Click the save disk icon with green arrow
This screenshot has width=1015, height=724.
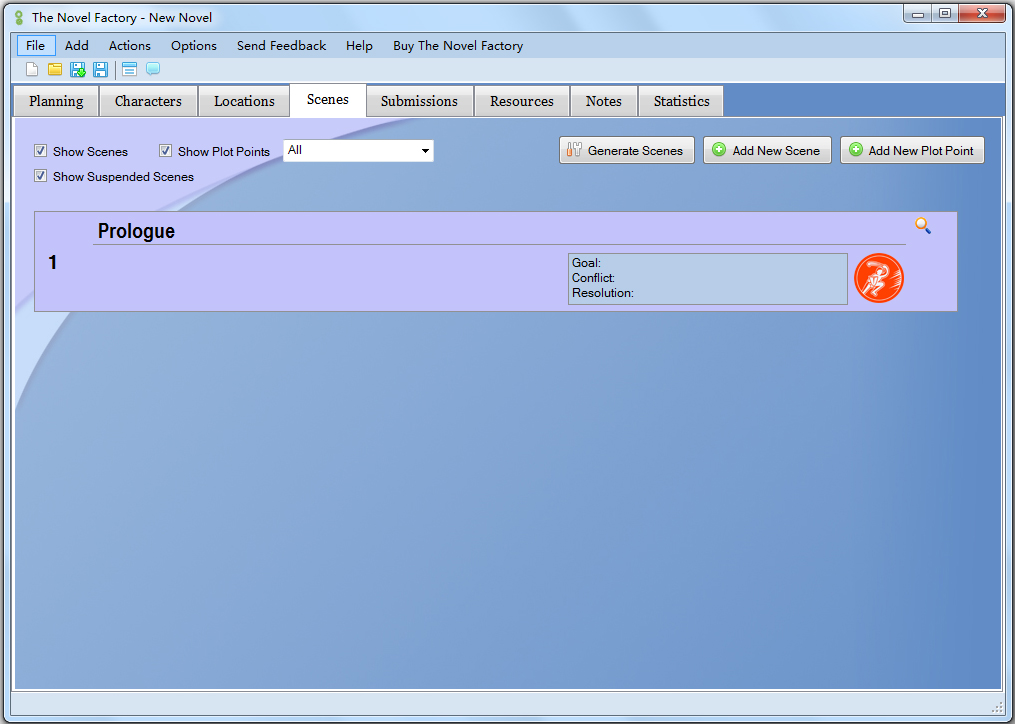(78, 69)
